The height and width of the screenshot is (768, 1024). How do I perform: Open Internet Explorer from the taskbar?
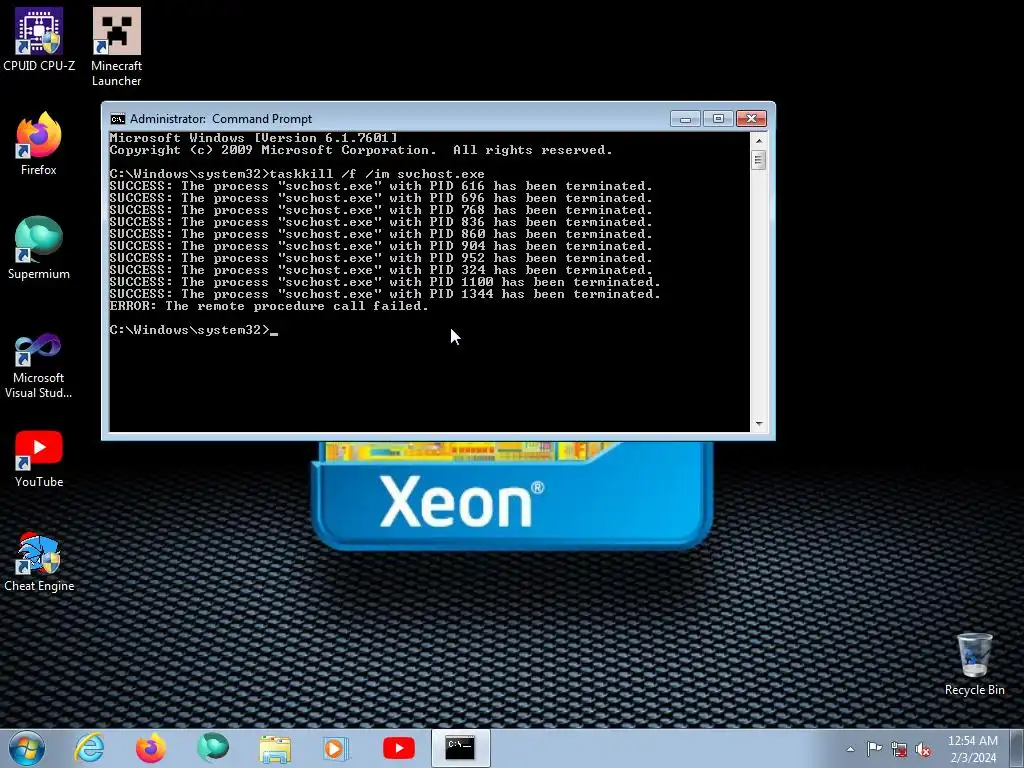89,748
